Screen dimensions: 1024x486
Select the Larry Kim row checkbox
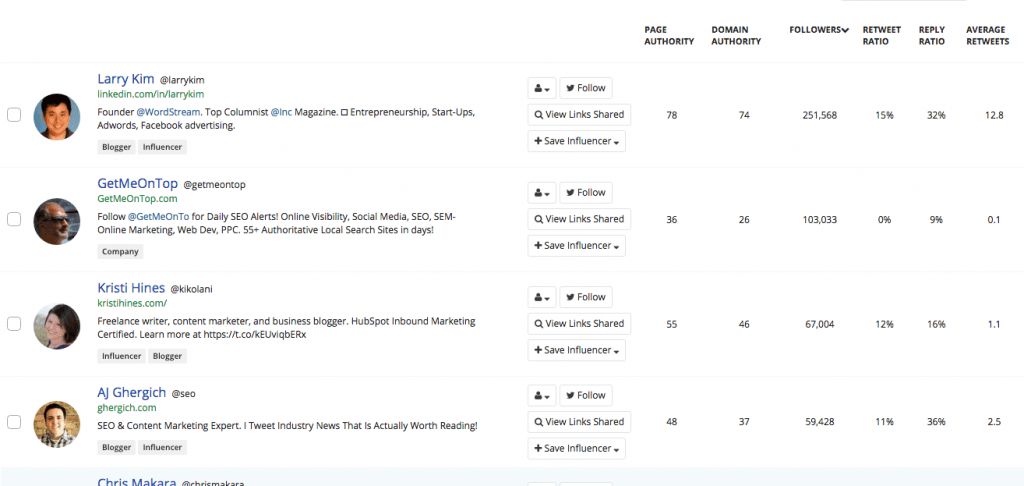(14, 115)
